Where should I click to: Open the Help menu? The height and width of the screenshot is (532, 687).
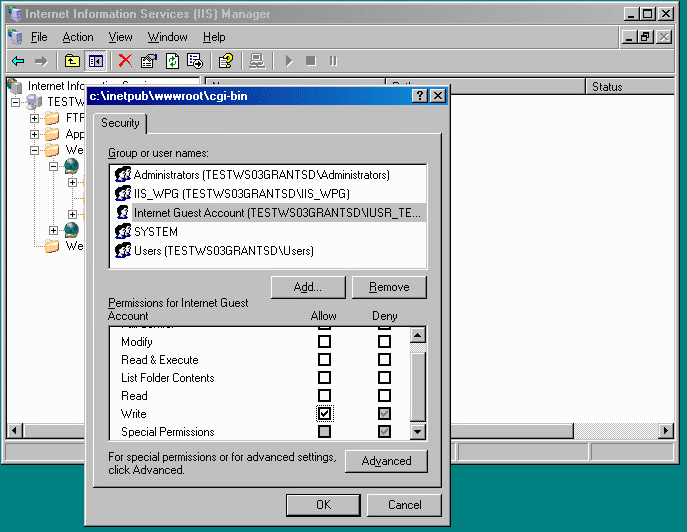214,37
